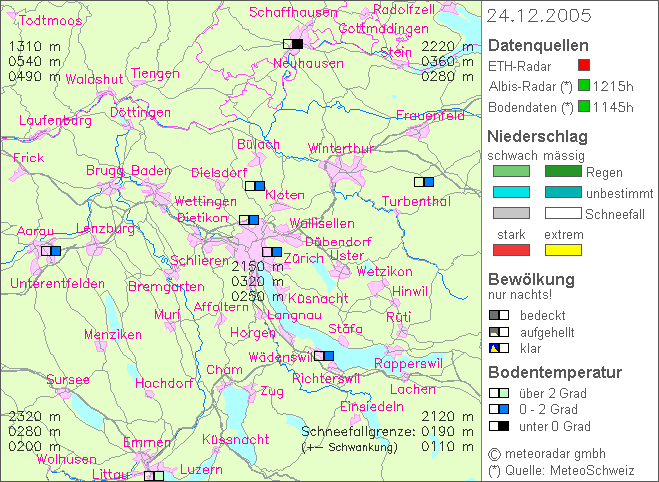Click the Rapperswil town label
Screen dimensions: 659x482
click(409, 363)
